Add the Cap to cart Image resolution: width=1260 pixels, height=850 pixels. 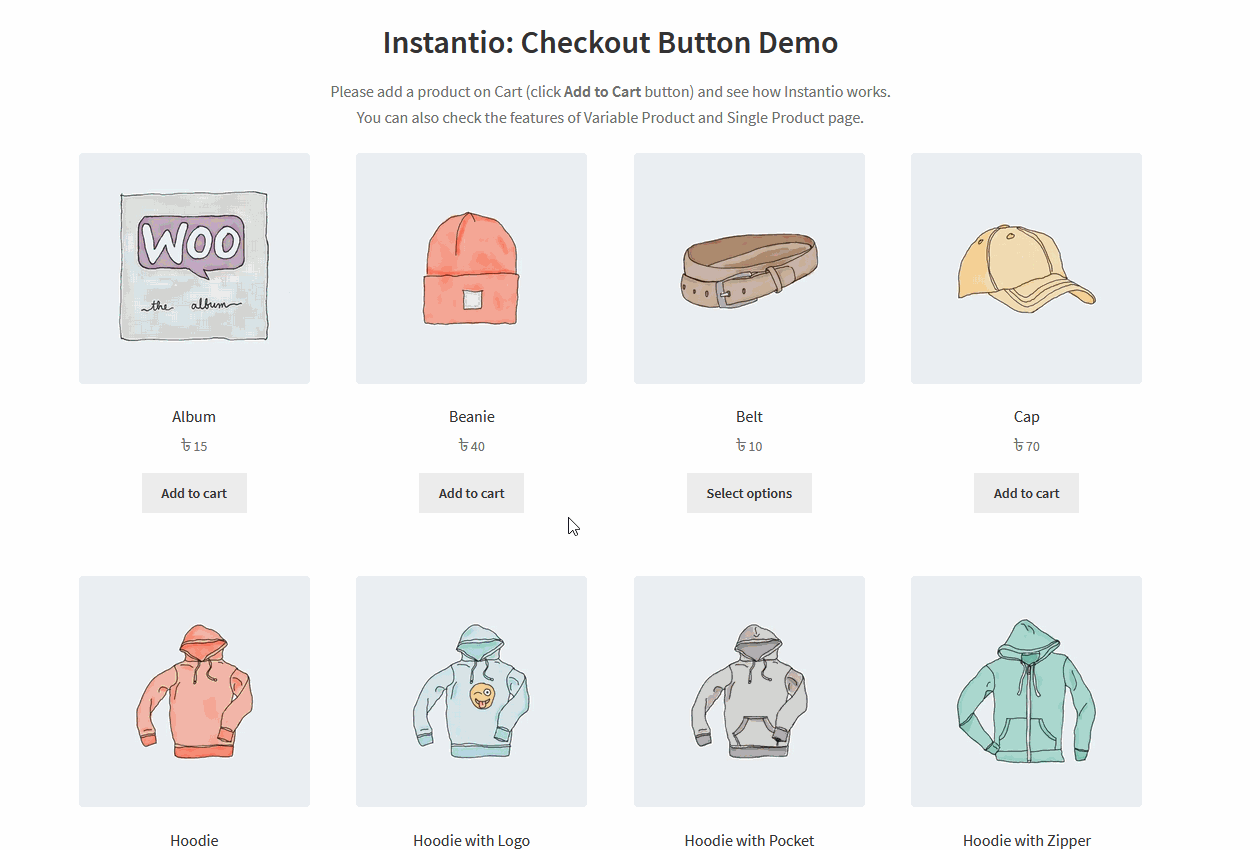(1026, 493)
